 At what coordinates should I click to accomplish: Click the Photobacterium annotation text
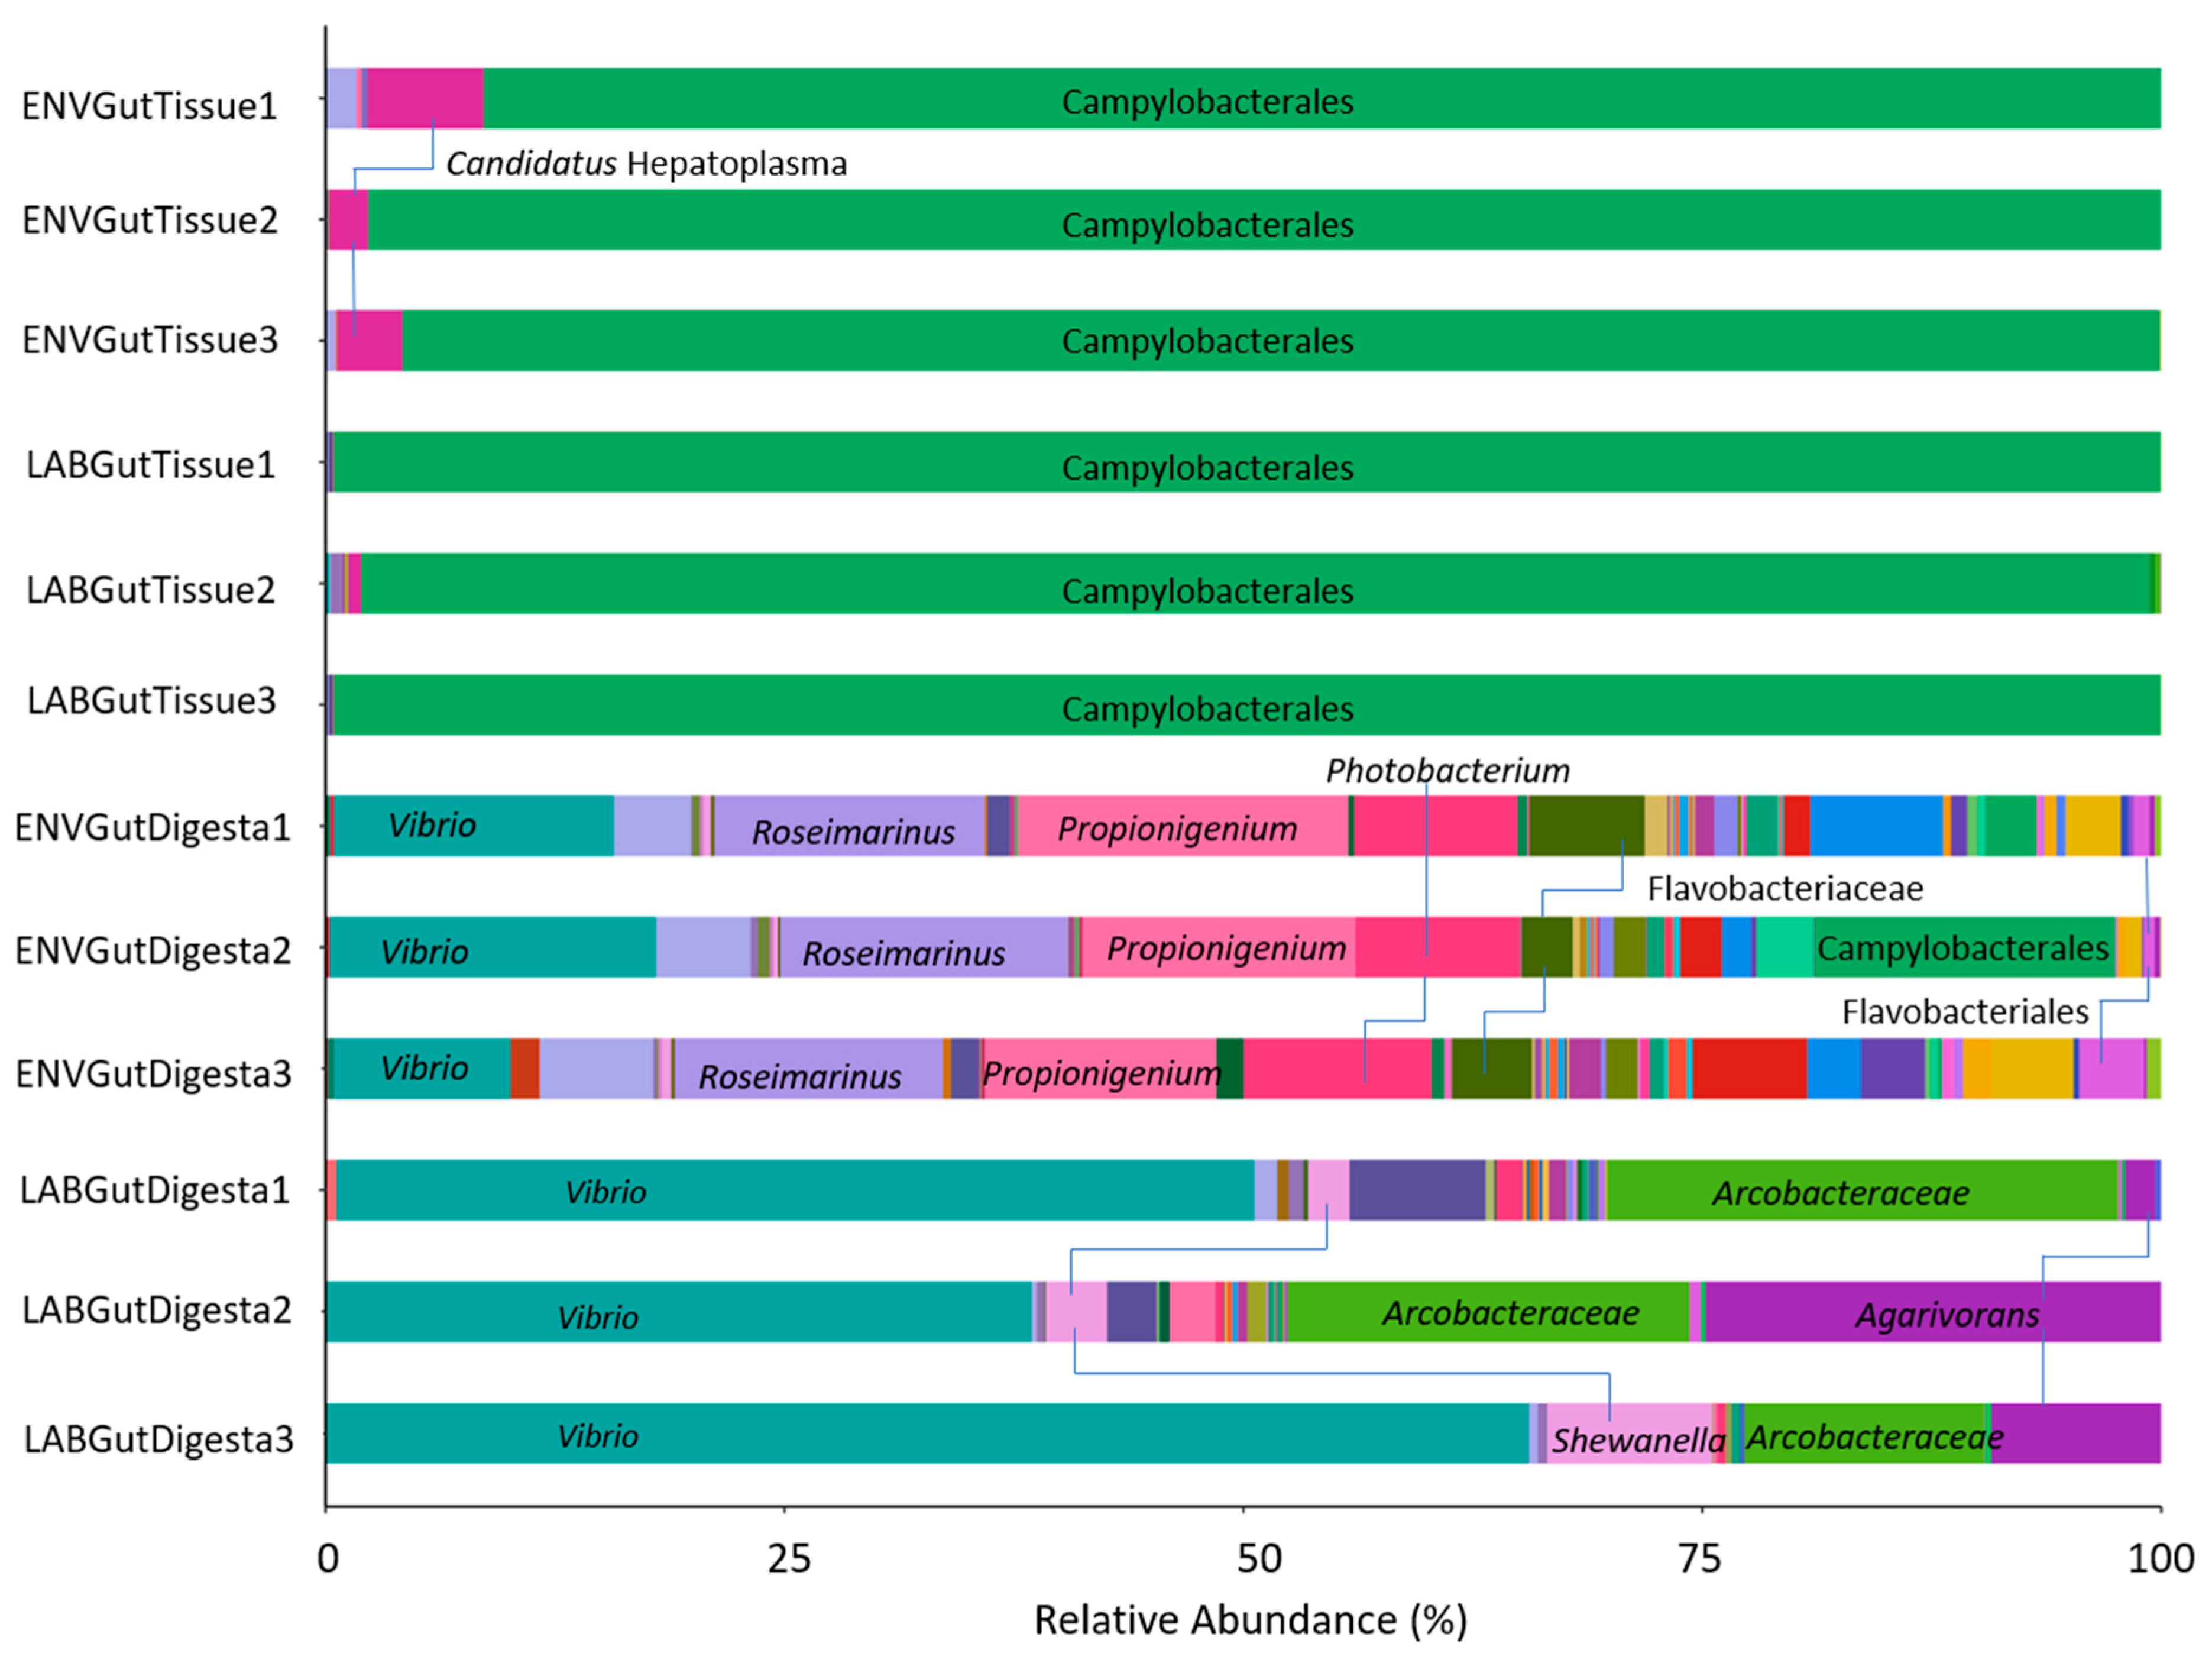click(1447, 771)
